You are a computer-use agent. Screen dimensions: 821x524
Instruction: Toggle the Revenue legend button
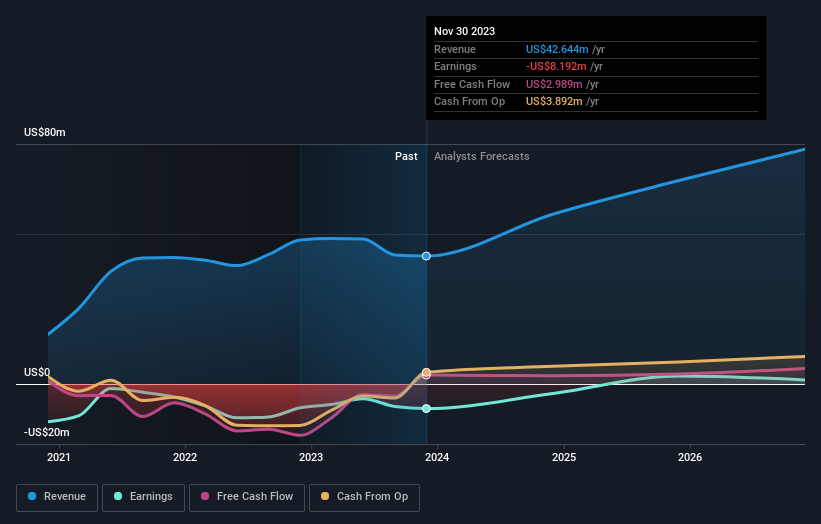57,497
